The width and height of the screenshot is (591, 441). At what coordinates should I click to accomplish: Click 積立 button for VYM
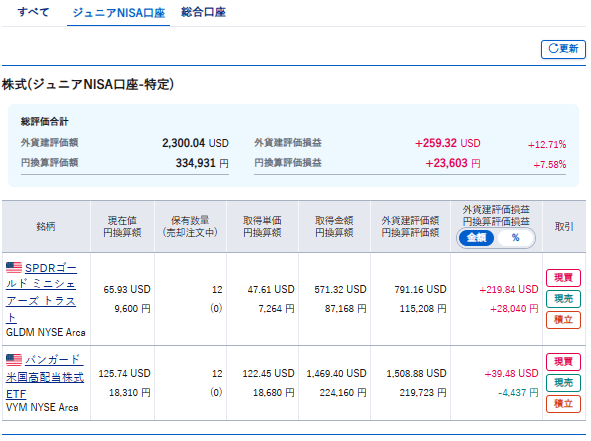(563, 404)
